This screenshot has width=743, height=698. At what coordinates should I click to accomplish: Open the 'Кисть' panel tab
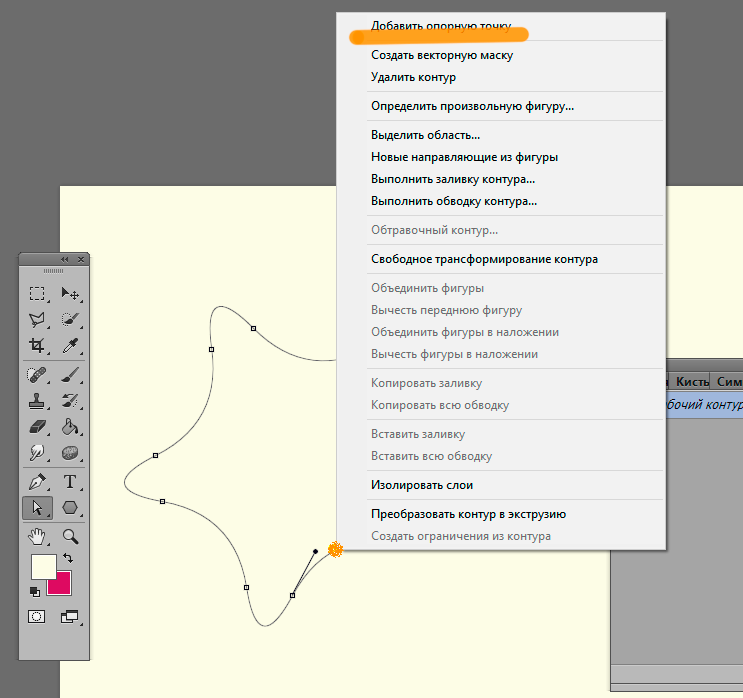[692, 382]
